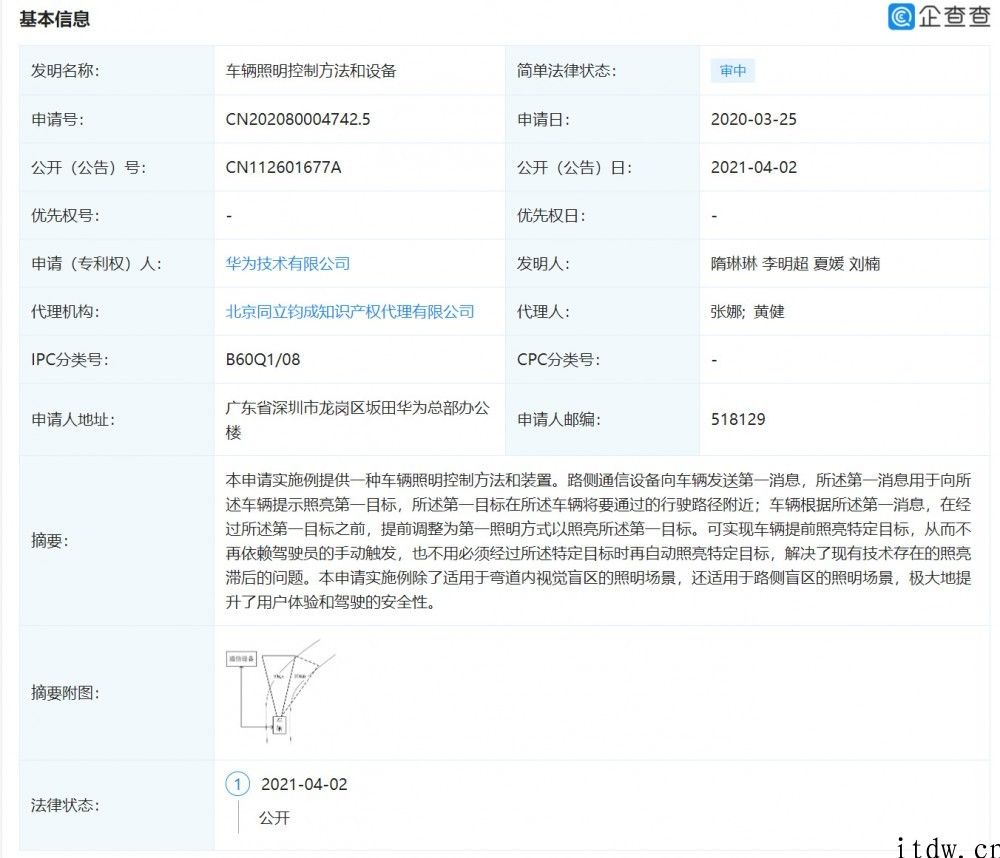The image size is (1000, 858).
Task: Click the 代理人 field label
Action: [x=543, y=312]
